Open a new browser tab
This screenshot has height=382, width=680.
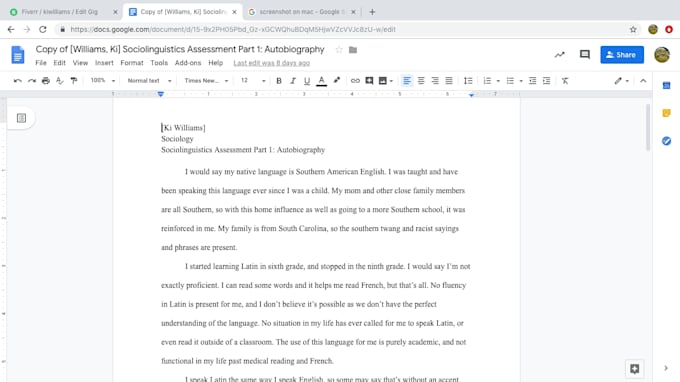(372, 12)
